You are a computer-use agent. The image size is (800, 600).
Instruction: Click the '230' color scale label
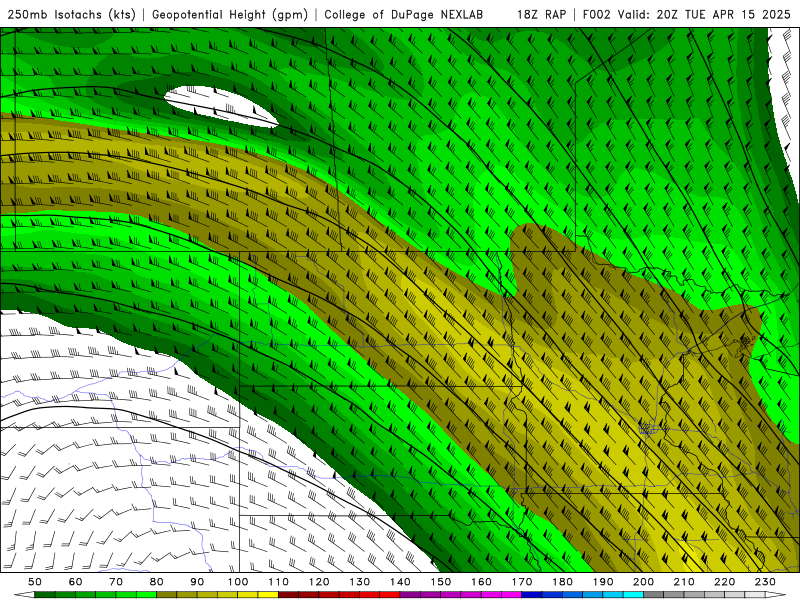[x=765, y=582]
